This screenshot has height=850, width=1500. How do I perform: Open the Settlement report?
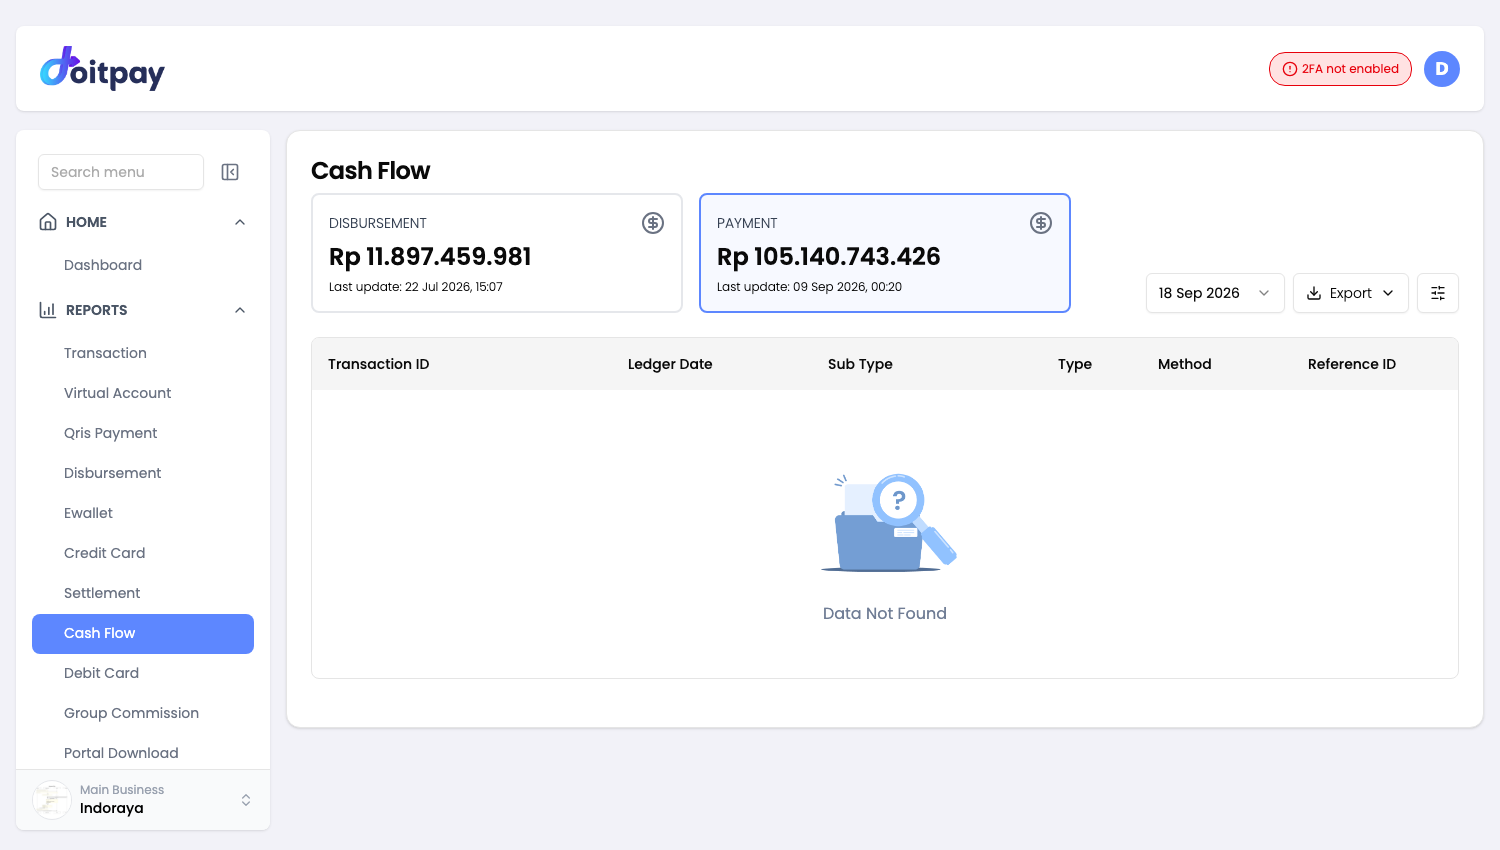point(102,593)
